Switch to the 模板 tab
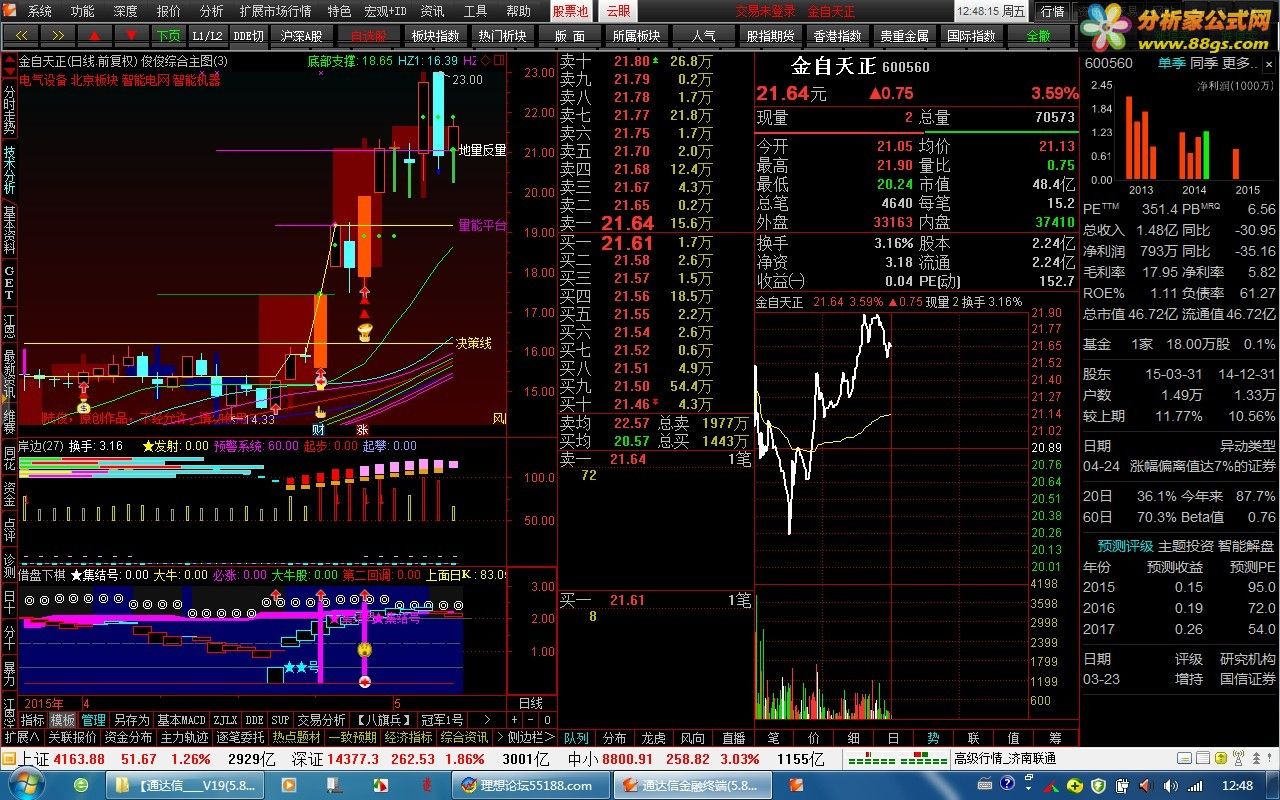 click(62, 720)
